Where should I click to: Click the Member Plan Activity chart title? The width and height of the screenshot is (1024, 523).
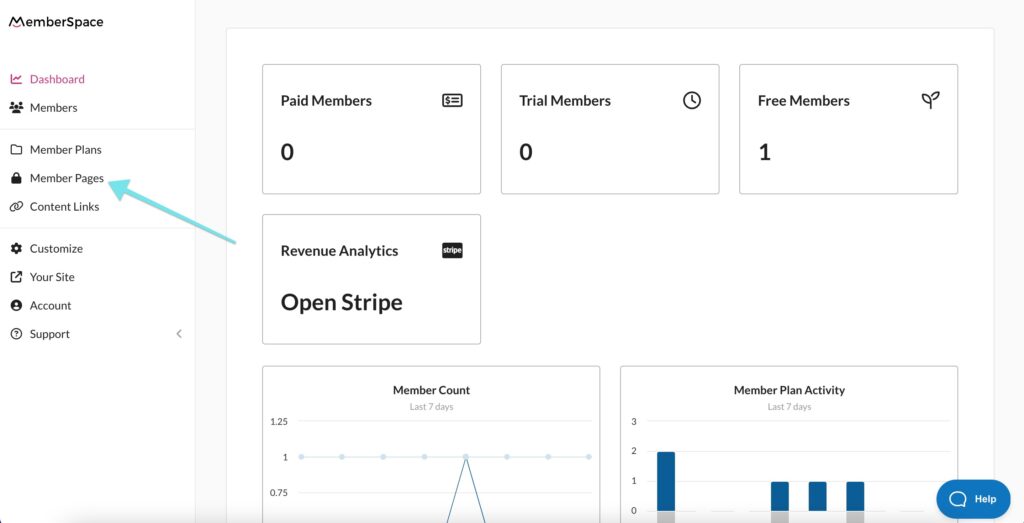(789, 390)
